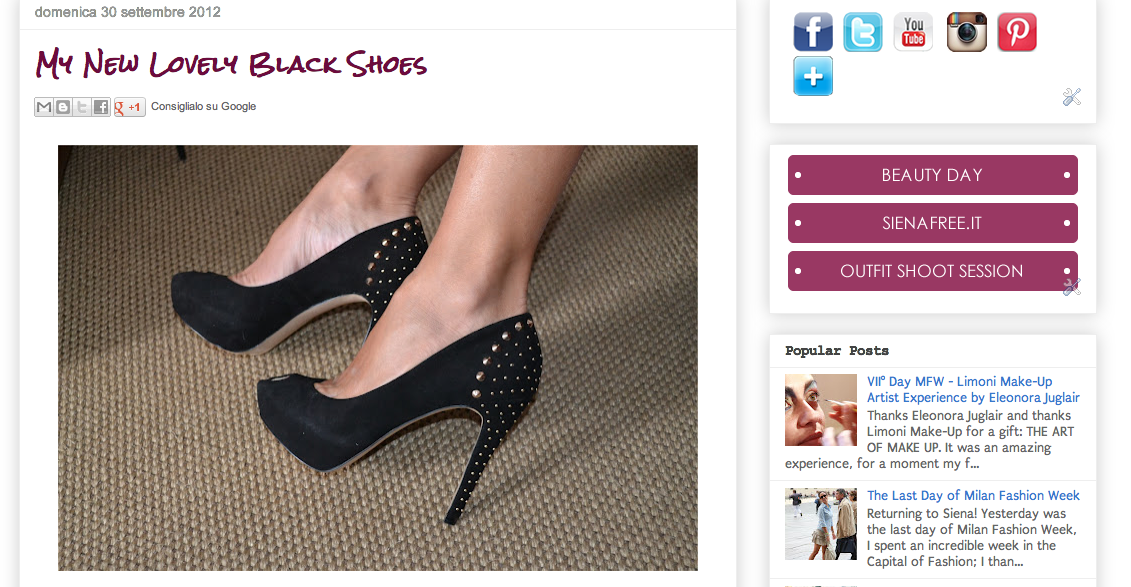Open VII° Day MFW Limoni Make-Up post
Viewport: 1131px width, 587px height.
click(x=973, y=389)
